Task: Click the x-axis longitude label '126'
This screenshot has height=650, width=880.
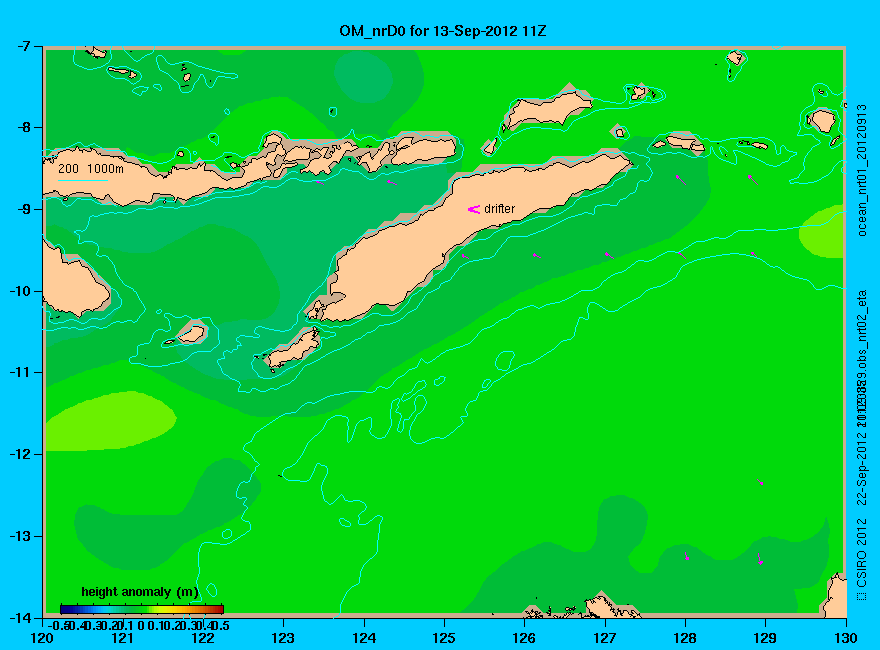Action: (525, 638)
